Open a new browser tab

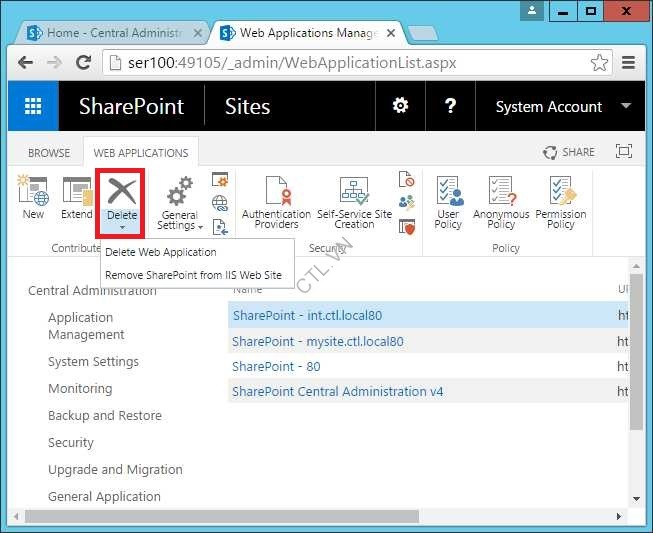[x=423, y=33]
